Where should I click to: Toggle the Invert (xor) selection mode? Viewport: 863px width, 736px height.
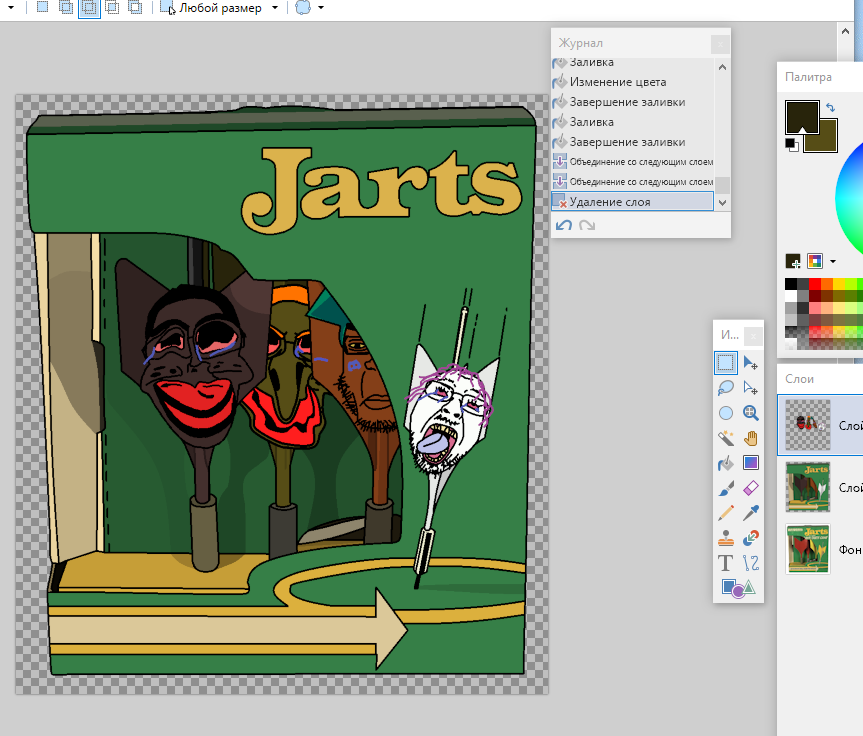(135, 8)
